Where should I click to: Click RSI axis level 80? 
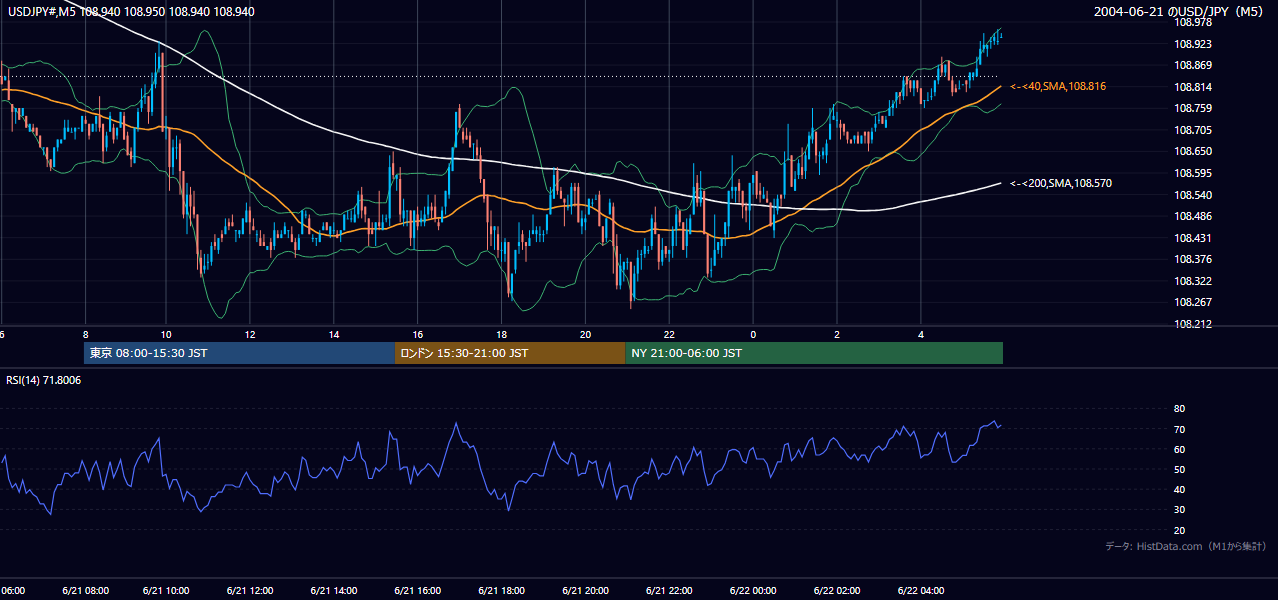coord(1179,409)
